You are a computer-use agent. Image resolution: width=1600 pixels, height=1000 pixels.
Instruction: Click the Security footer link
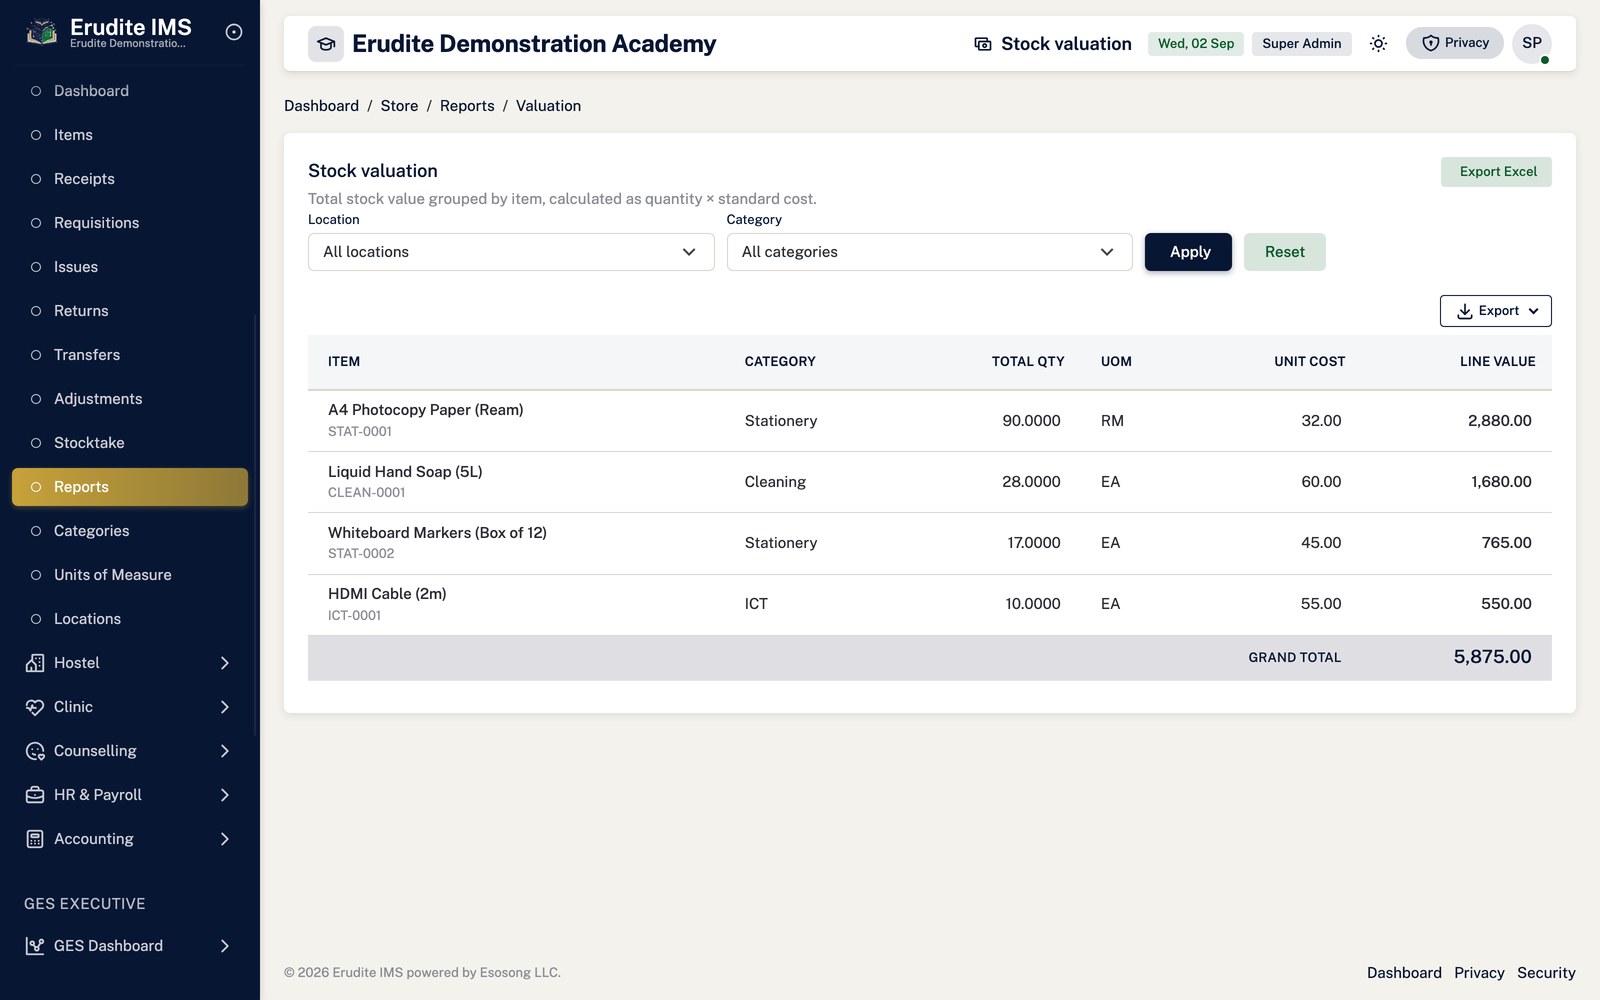(x=1546, y=973)
